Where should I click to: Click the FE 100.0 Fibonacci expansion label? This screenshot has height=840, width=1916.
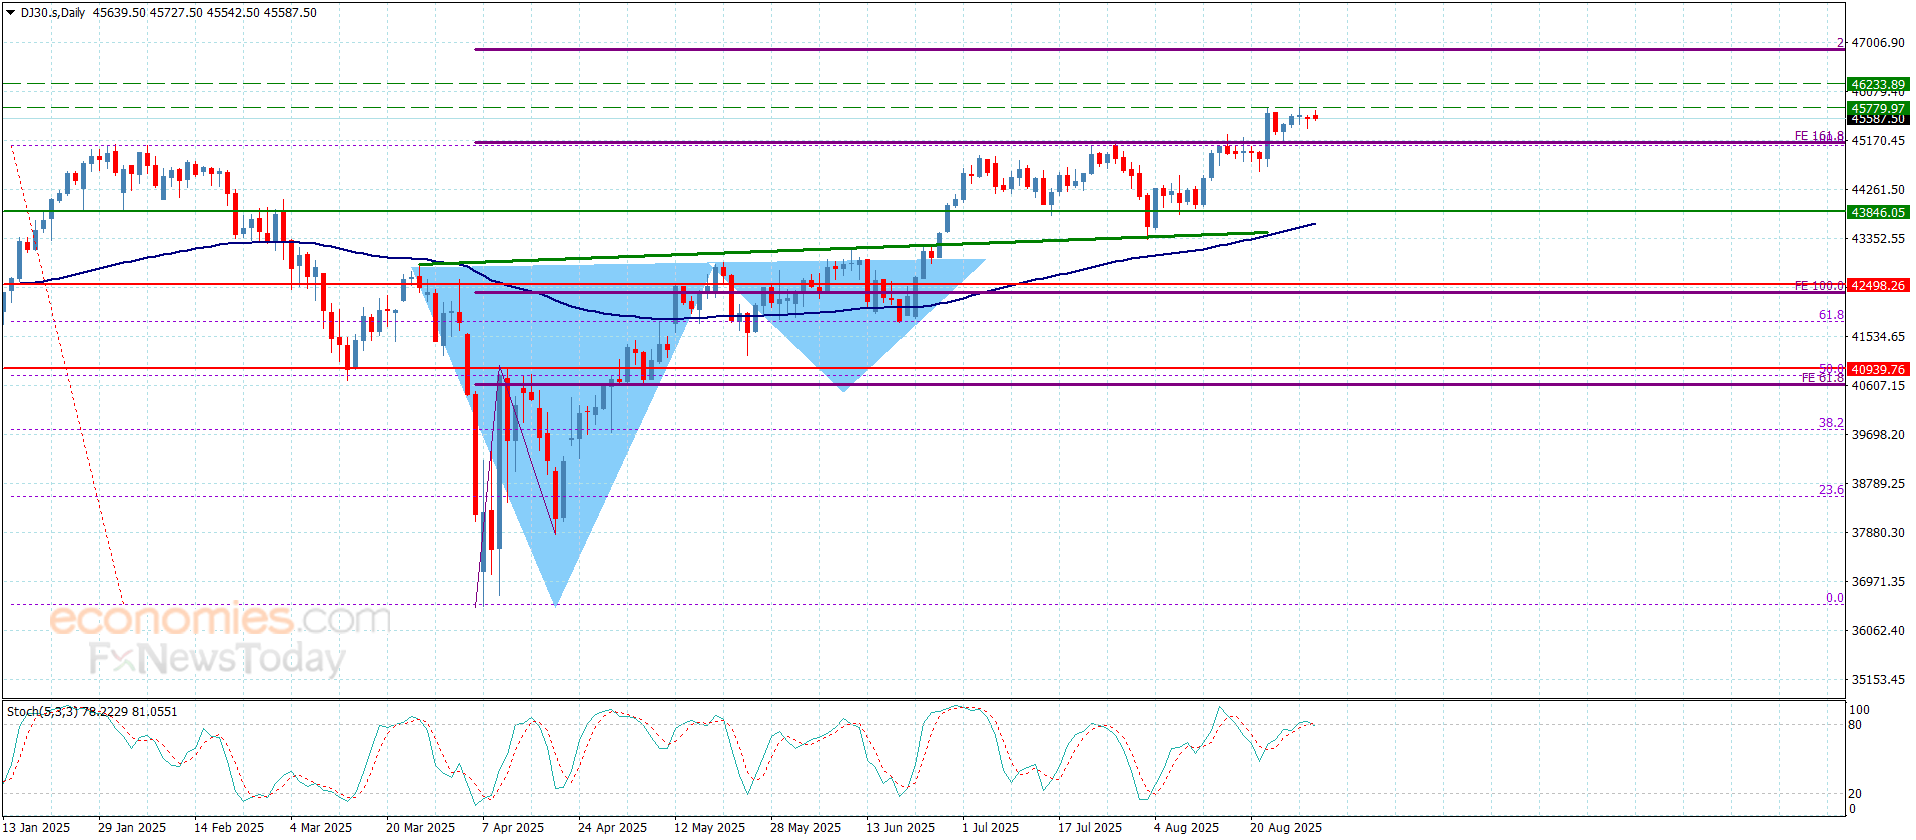[x=1819, y=286]
